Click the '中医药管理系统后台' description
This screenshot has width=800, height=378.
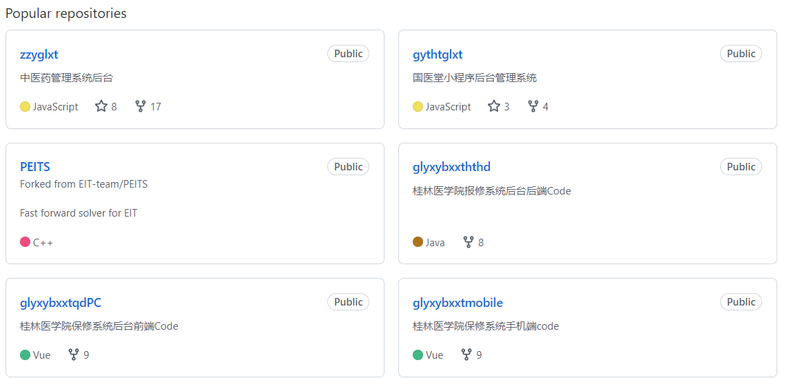[66, 78]
